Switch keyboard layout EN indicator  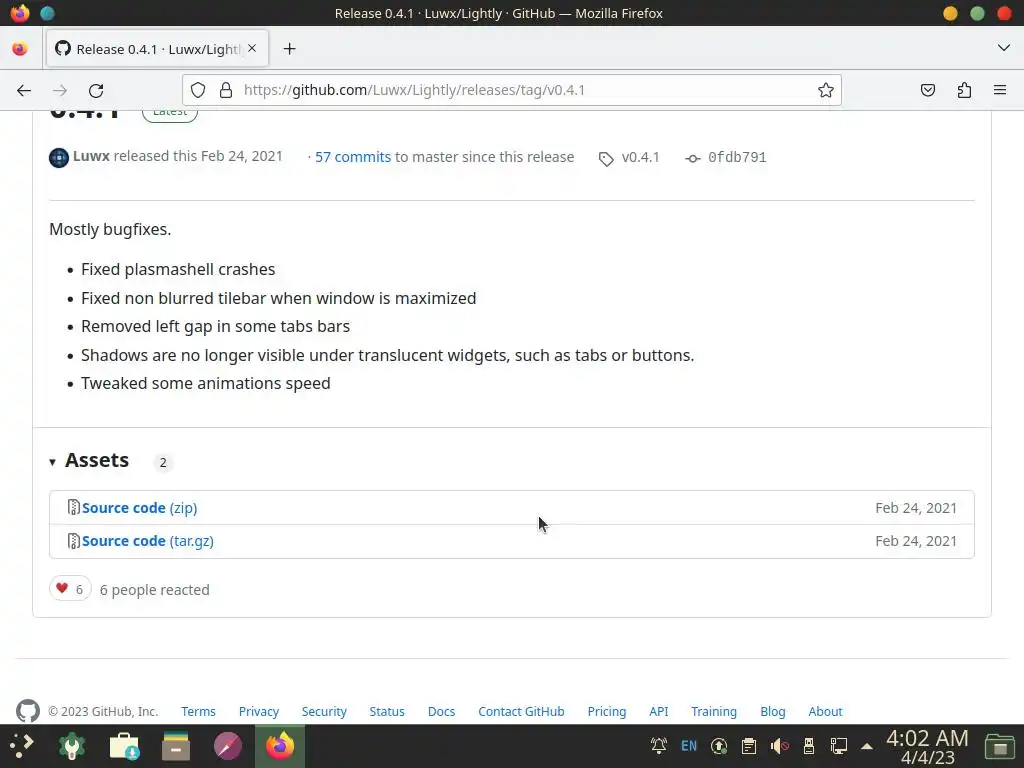tap(689, 745)
